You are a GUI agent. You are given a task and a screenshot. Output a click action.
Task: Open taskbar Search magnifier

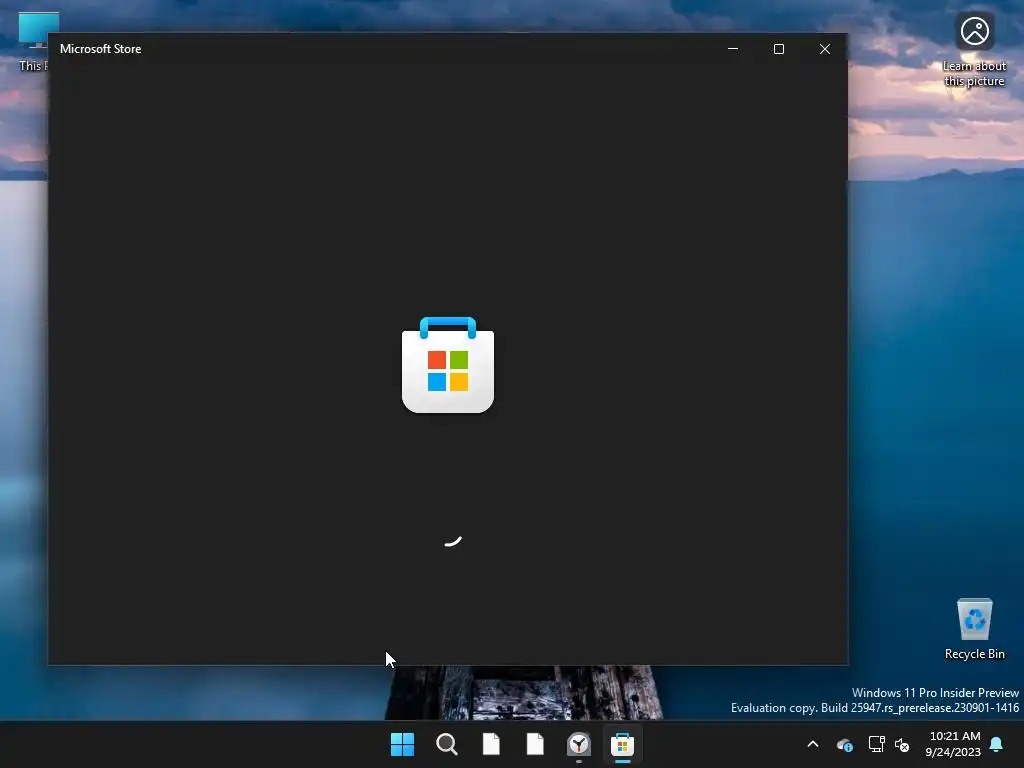click(x=447, y=744)
